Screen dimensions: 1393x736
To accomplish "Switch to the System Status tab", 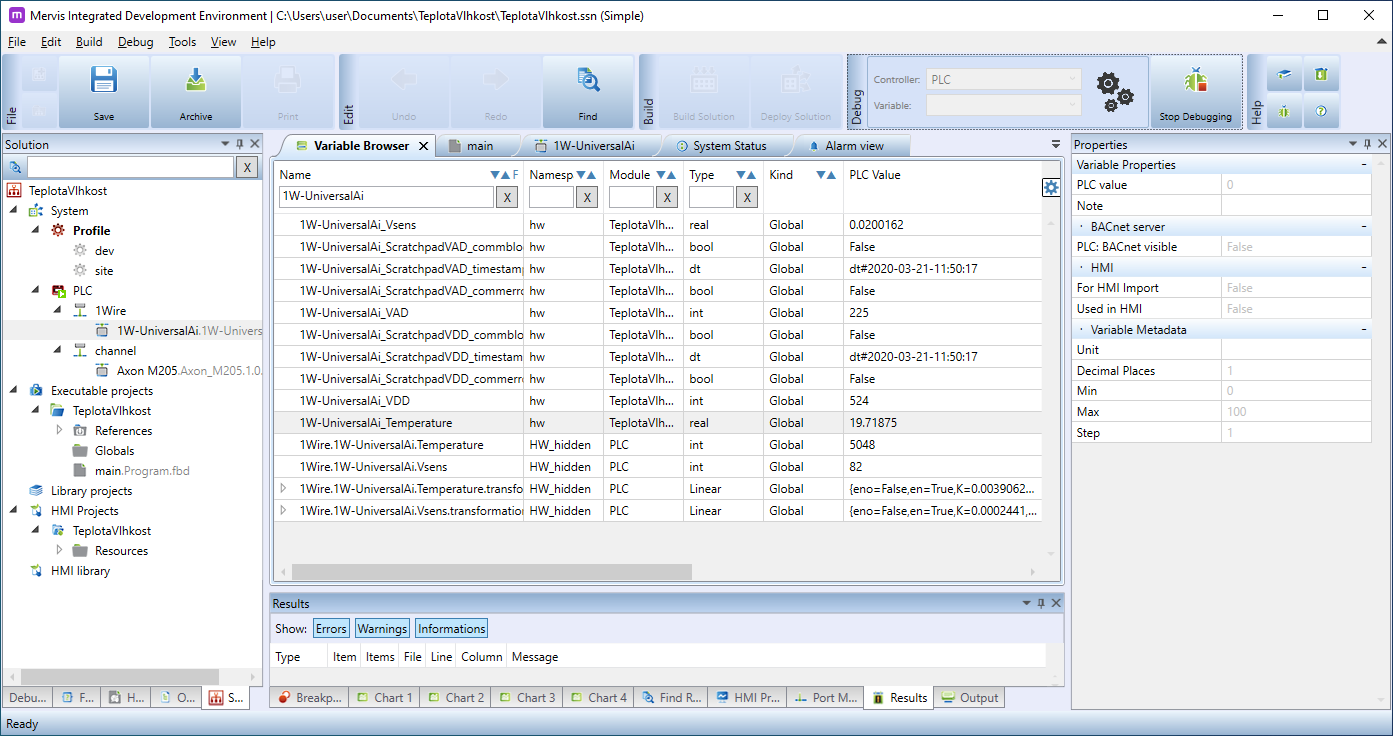I will click(729, 146).
